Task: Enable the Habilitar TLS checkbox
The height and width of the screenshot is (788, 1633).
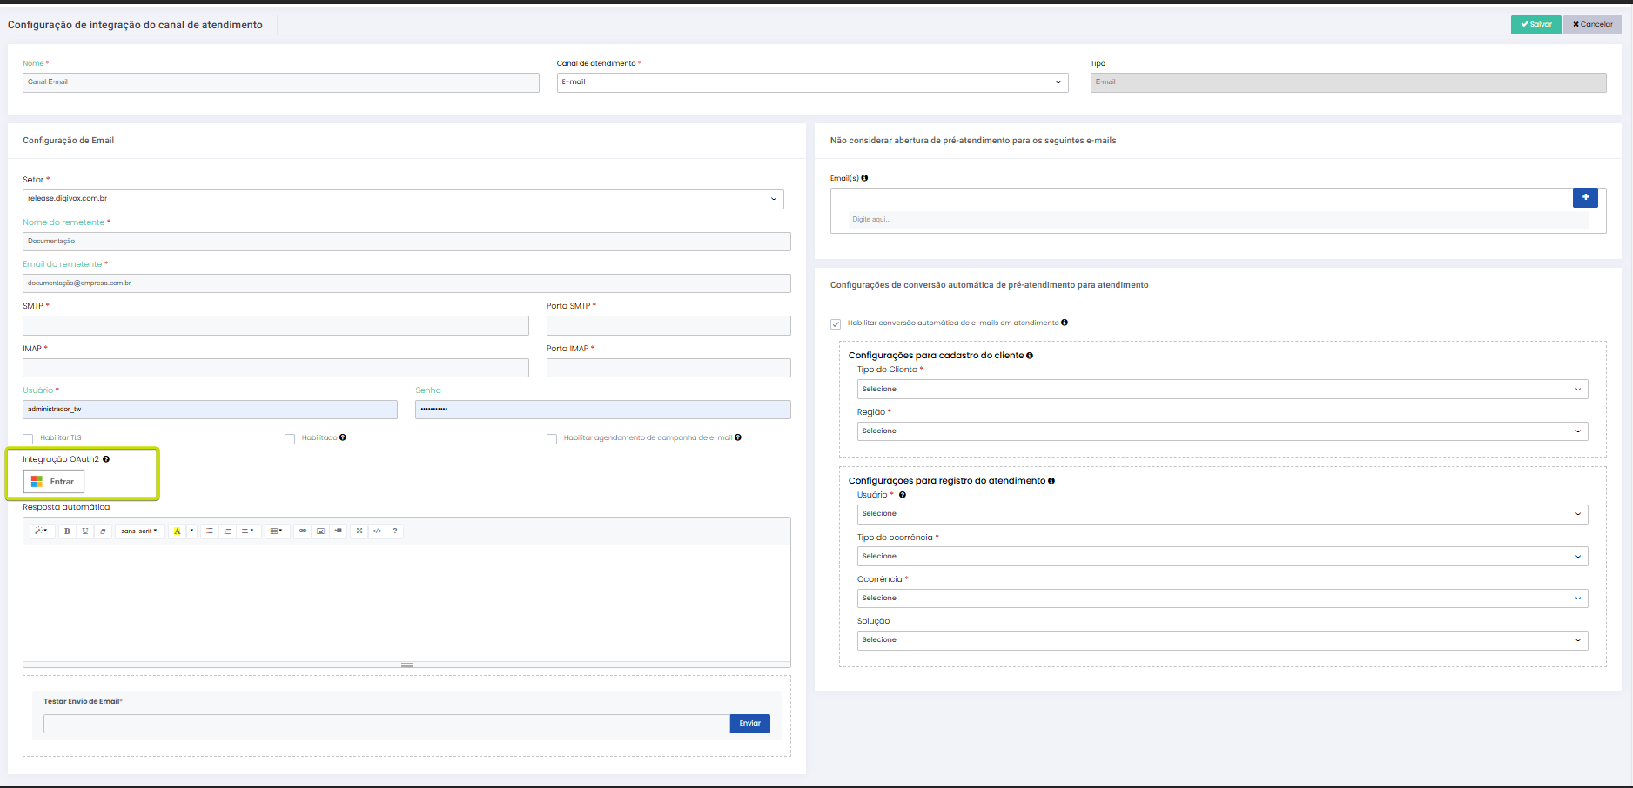Action: coord(28,439)
